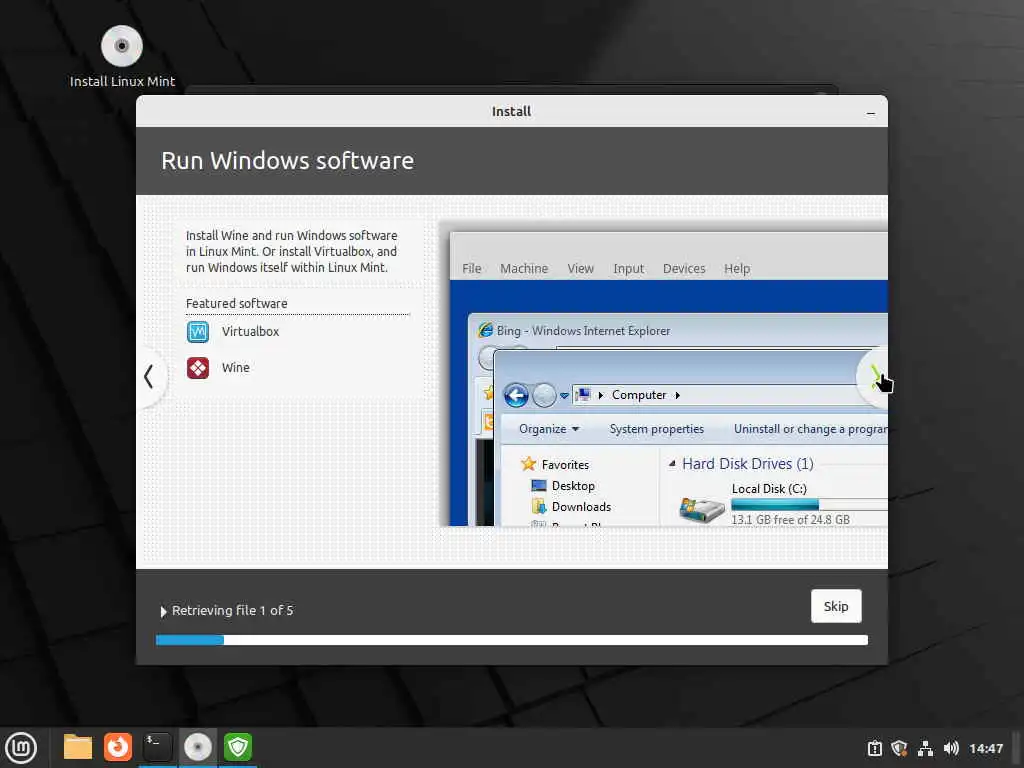Click the 'Featured software' heading

236,304
